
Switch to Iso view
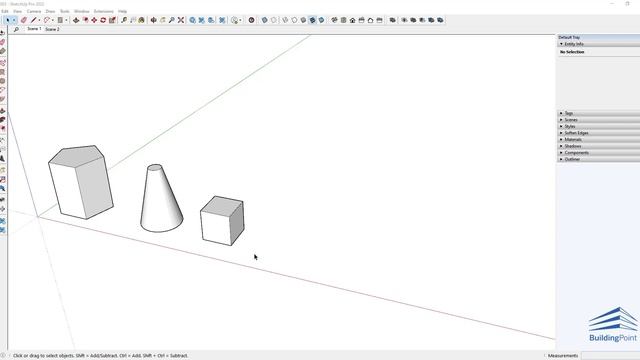pos(334,20)
